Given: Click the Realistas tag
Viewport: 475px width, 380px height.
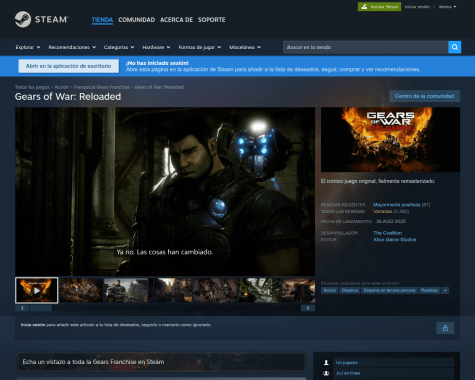Looking at the screenshot, I should (x=429, y=290).
